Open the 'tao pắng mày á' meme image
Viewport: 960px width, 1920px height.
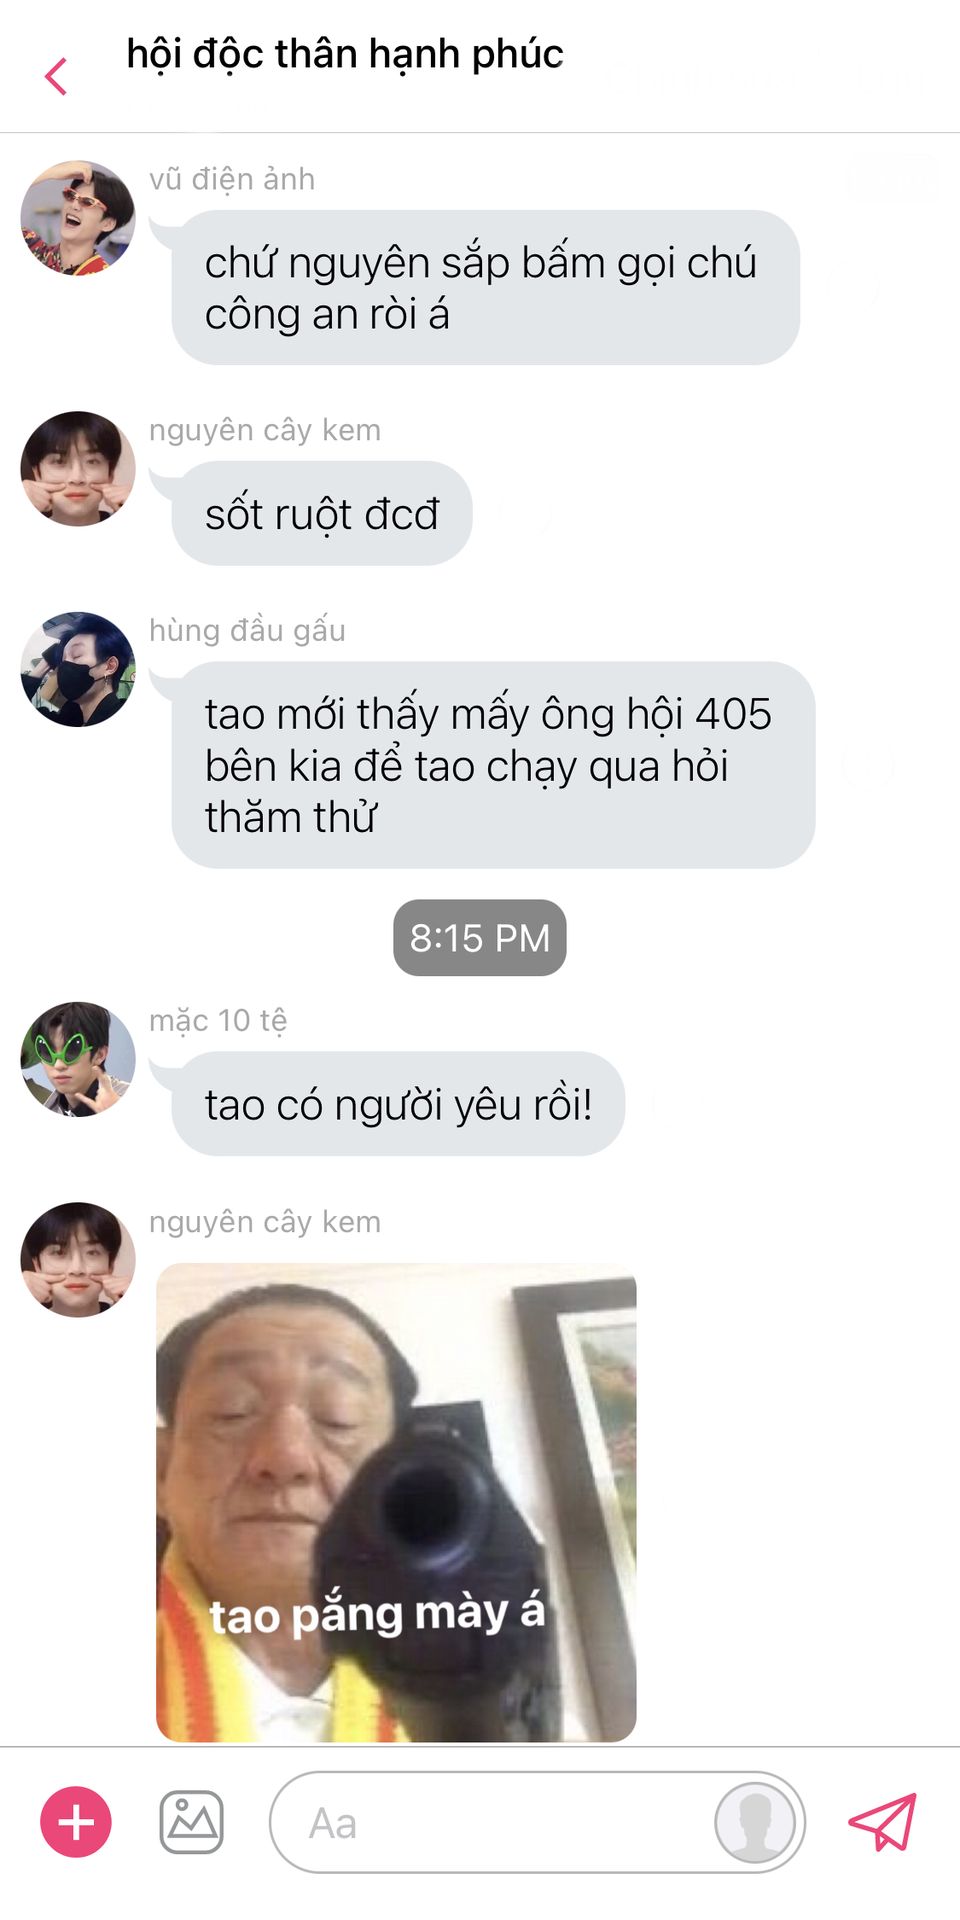(x=396, y=1502)
